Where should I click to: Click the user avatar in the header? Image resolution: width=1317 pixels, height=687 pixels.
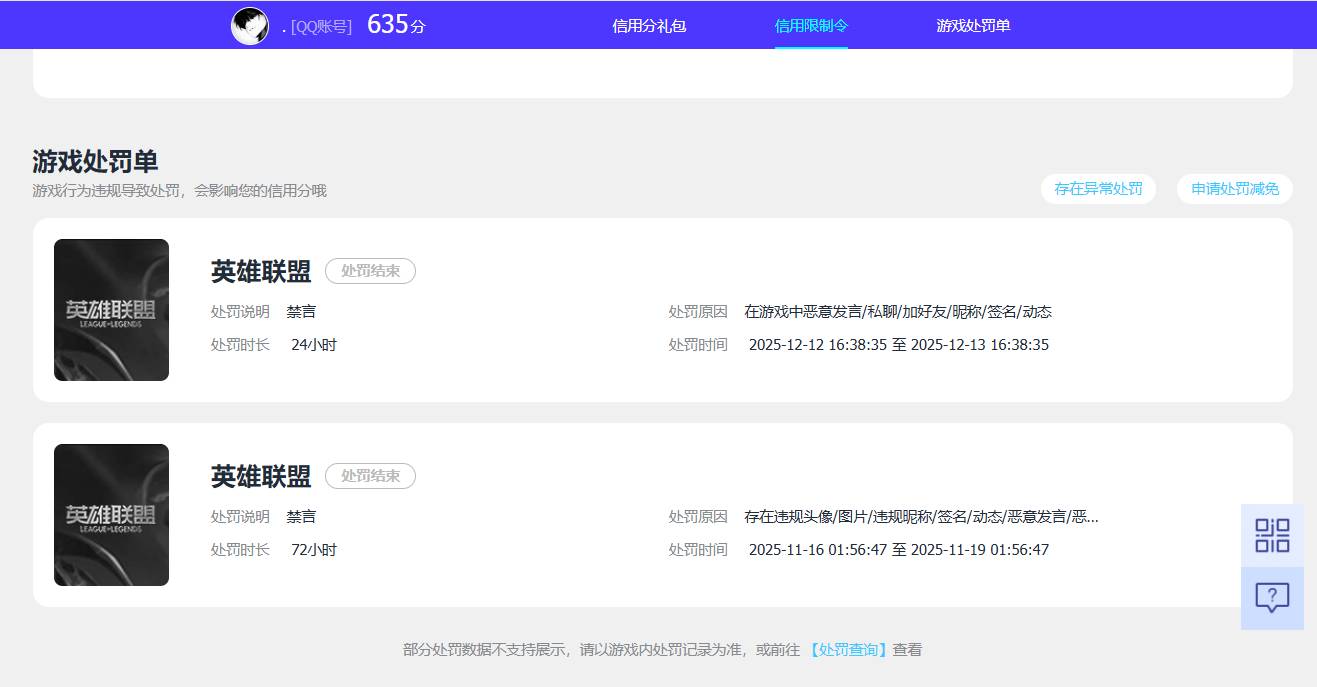(x=249, y=26)
